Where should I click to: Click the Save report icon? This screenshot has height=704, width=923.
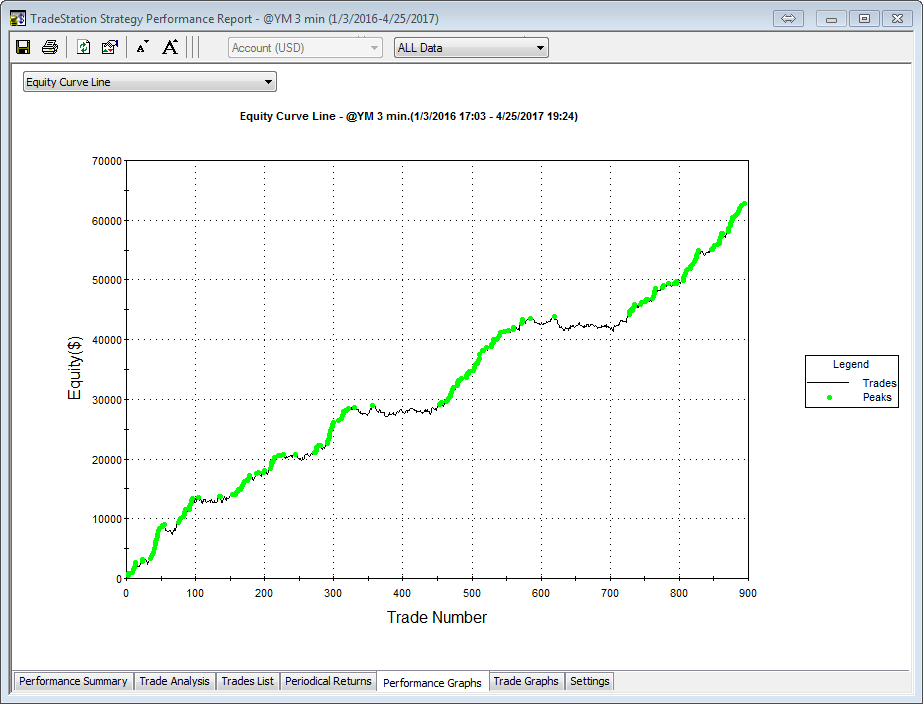click(23, 47)
